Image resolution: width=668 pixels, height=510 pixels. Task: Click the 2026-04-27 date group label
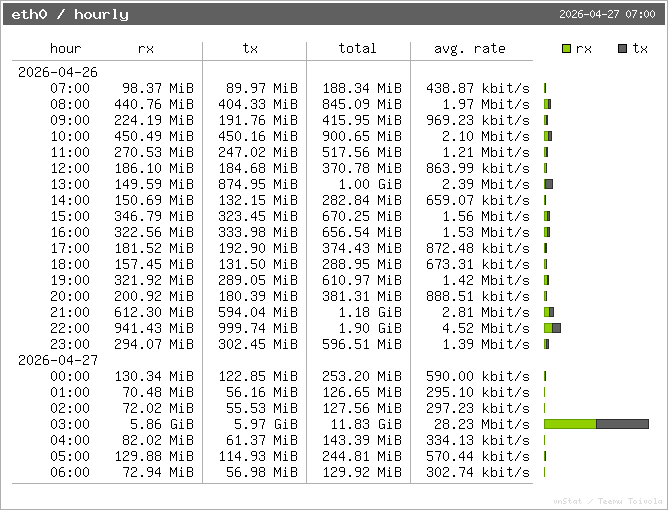[57, 360]
